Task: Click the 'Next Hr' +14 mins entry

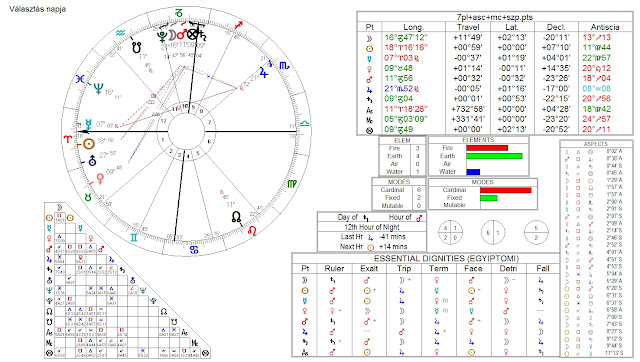Action: click(372, 247)
